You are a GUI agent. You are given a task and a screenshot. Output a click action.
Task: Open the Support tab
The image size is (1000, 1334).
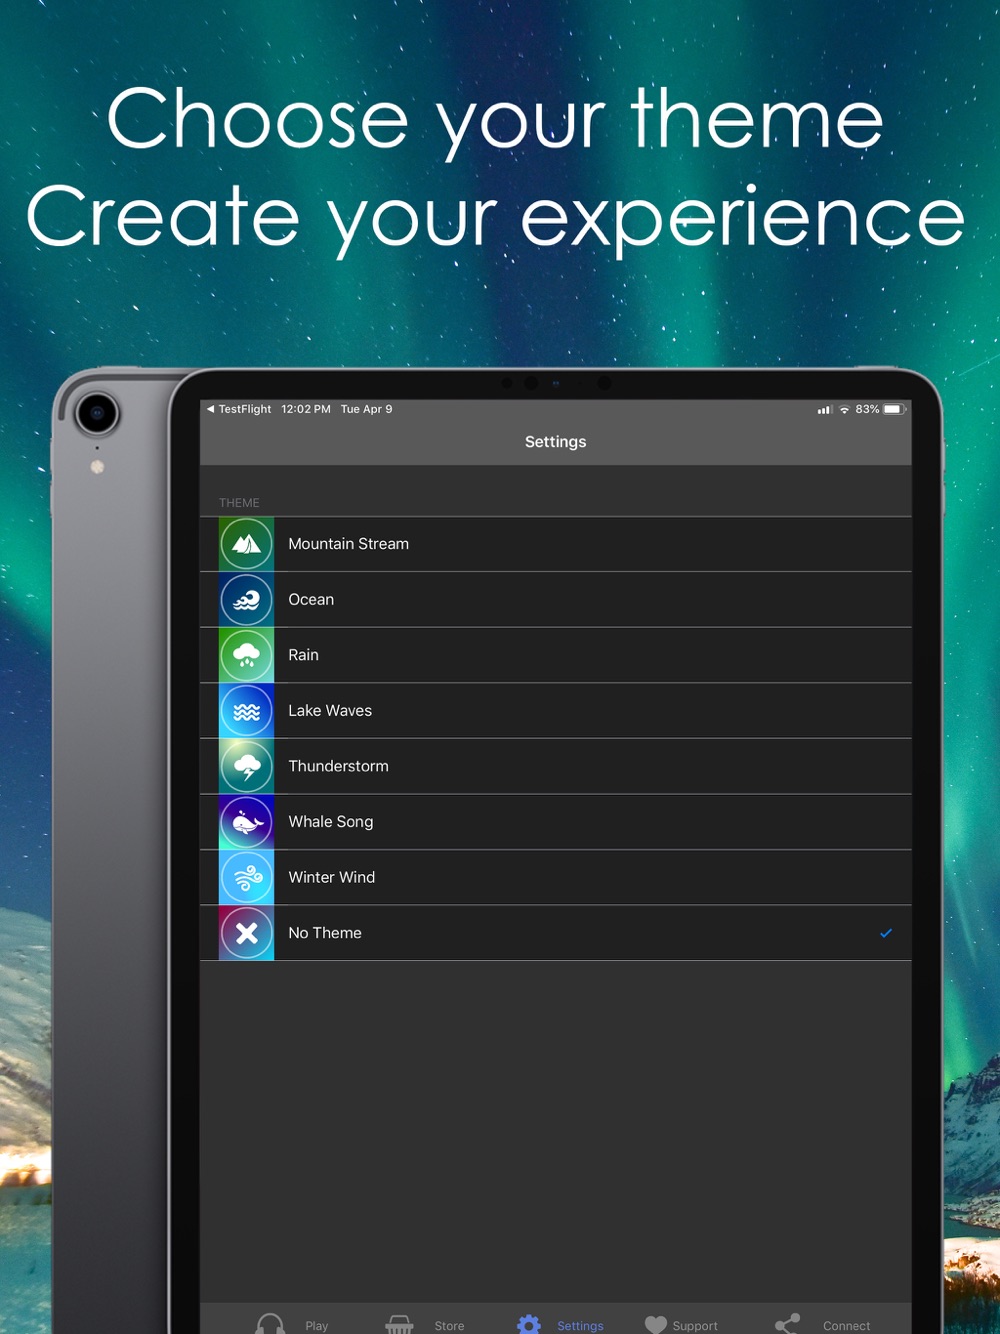[681, 1324]
